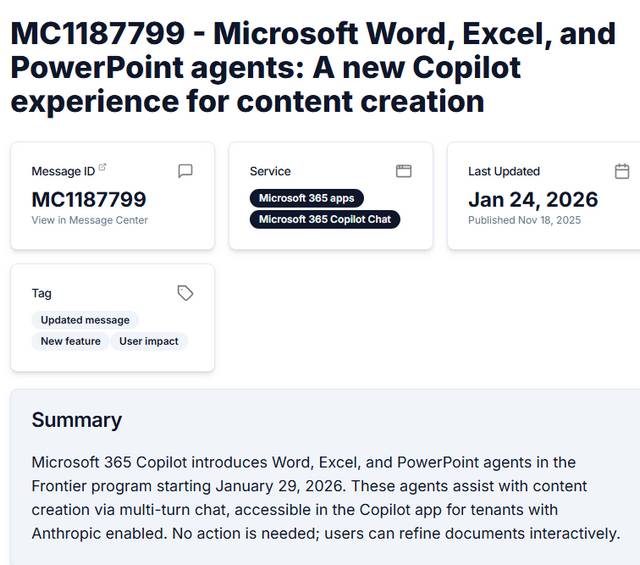640x565 pixels.
Task: Click the User impact tag
Action: point(149,341)
